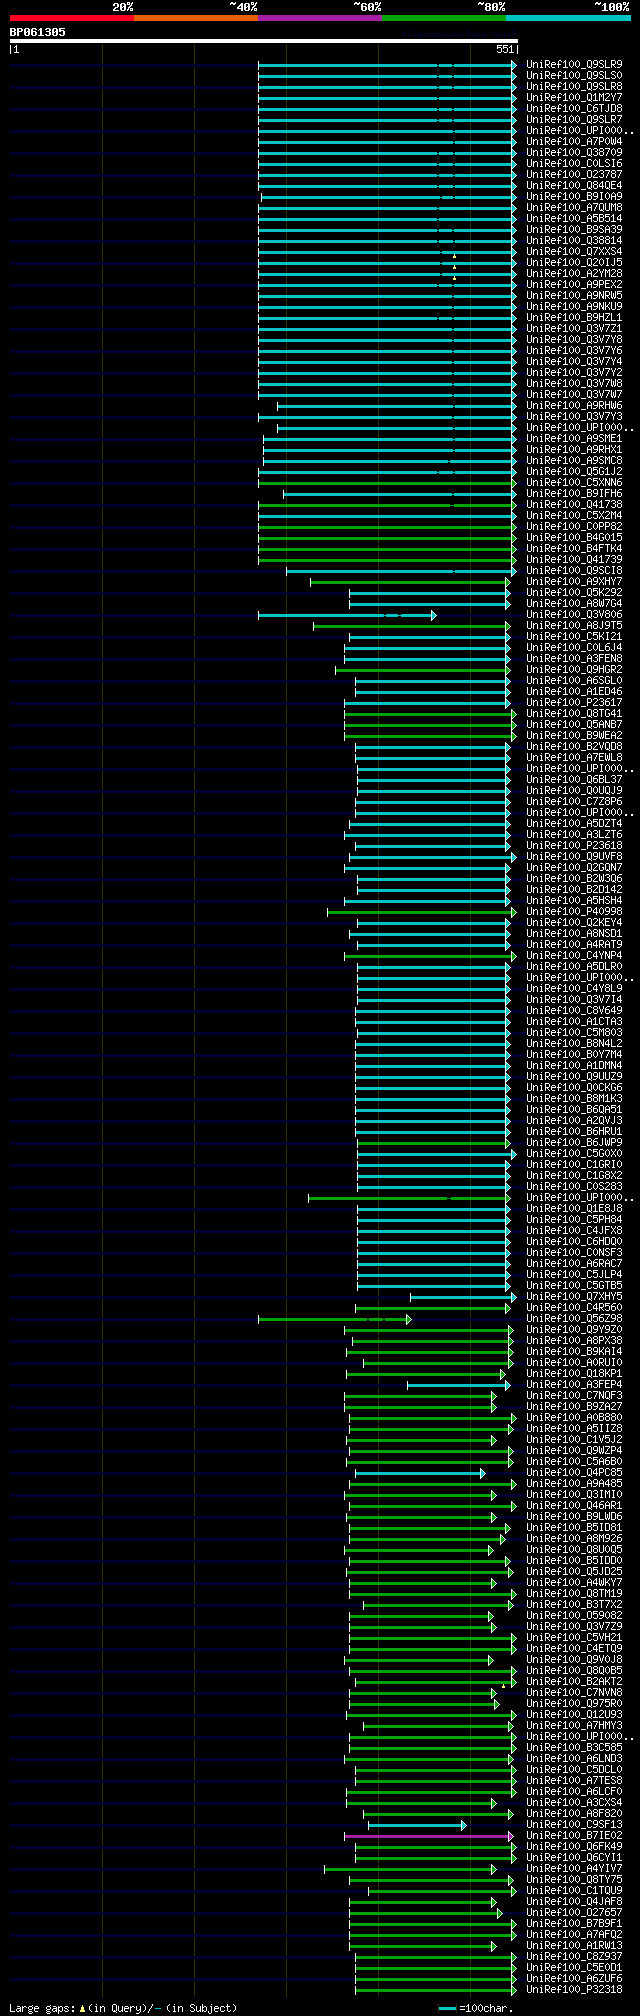Select label UniRef100_O27657
The image size is (640, 2016).
click(574, 1913)
